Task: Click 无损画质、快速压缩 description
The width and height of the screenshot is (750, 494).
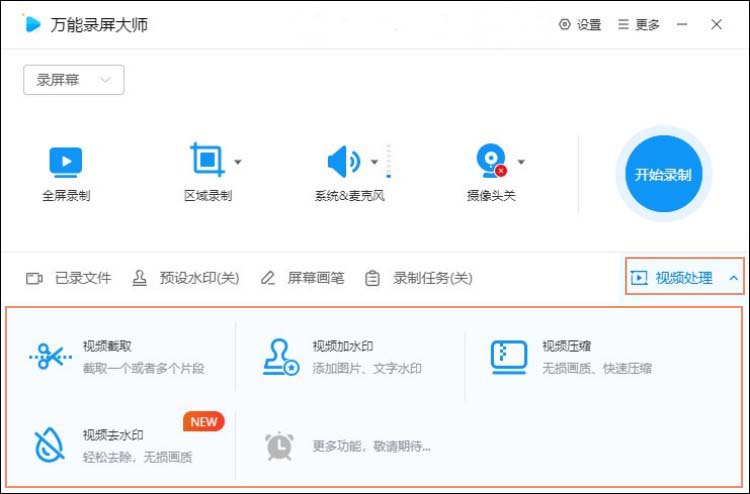Action: point(597,368)
